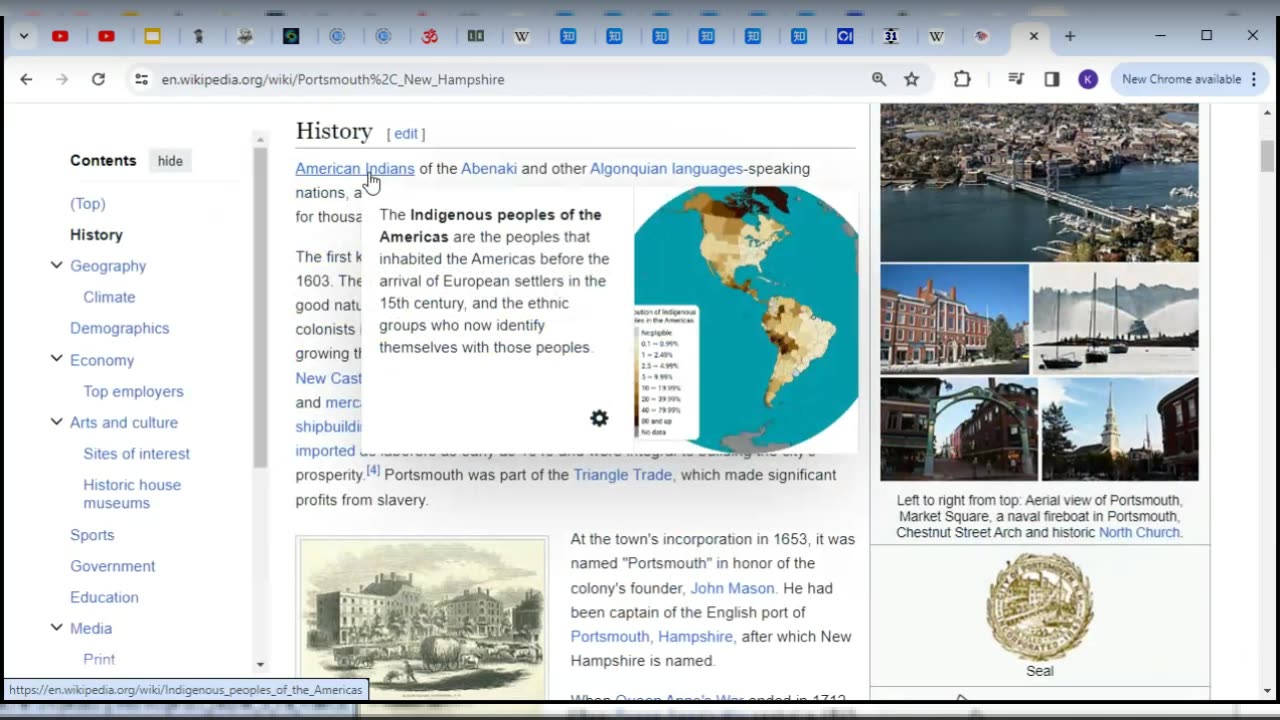Open page preview settings gear
The image size is (1280, 720).
(x=599, y=418)
